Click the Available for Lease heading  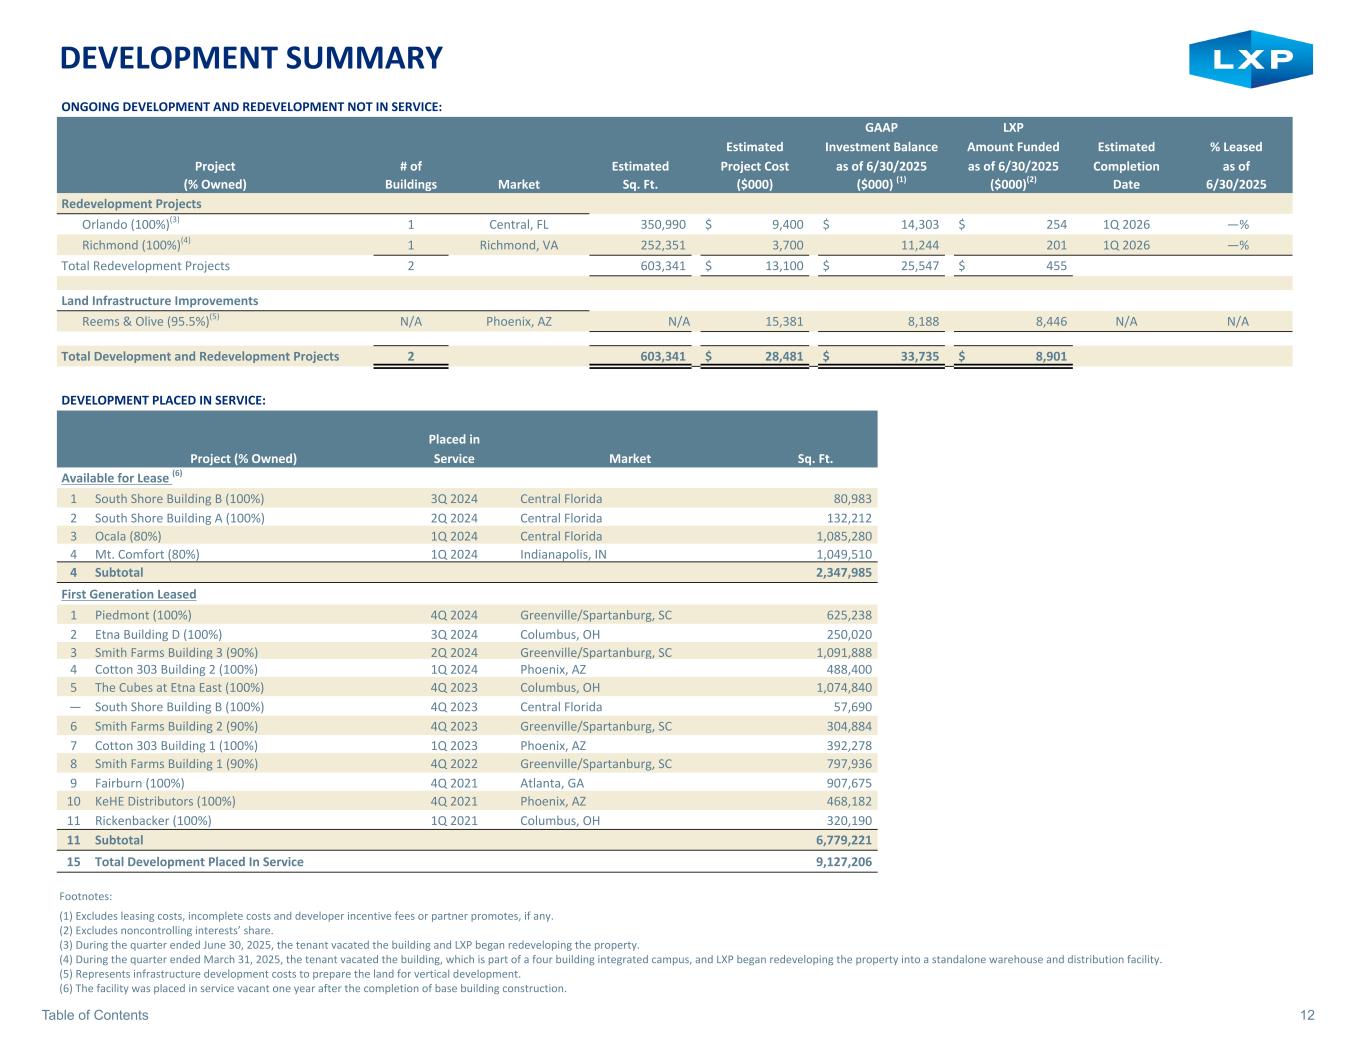[x=115, y=478]
